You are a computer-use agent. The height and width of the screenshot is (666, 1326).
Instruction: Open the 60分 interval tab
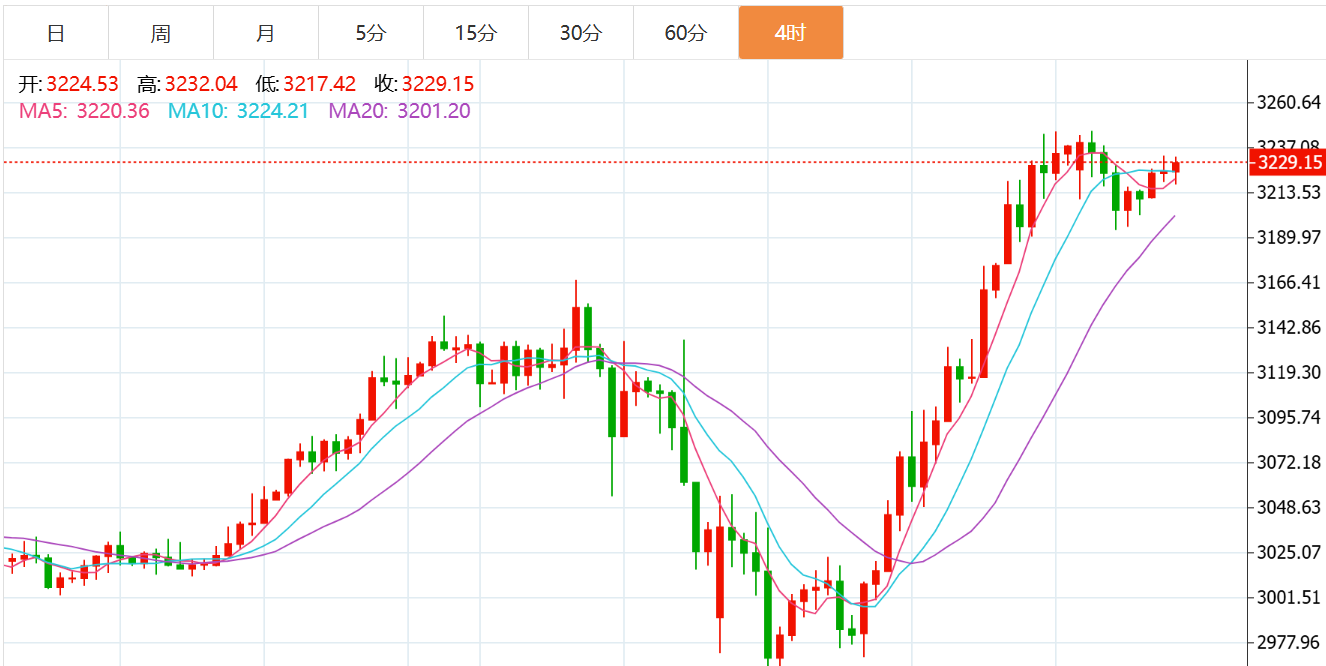(686, 33)
